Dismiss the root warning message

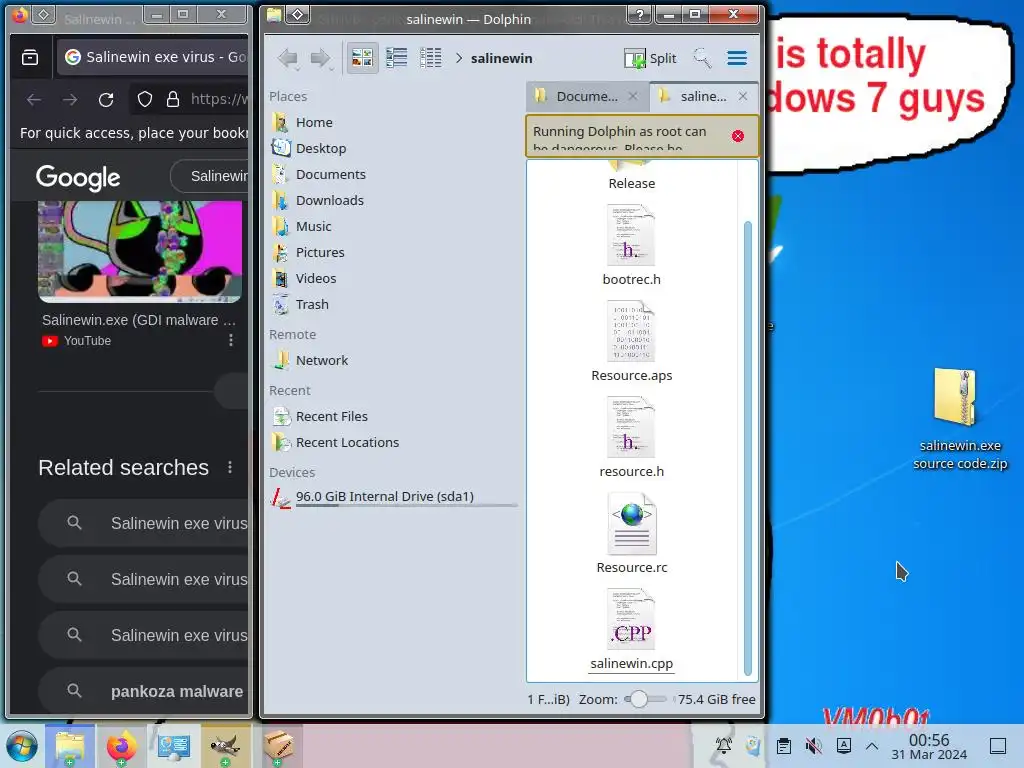tap(738, 136)
